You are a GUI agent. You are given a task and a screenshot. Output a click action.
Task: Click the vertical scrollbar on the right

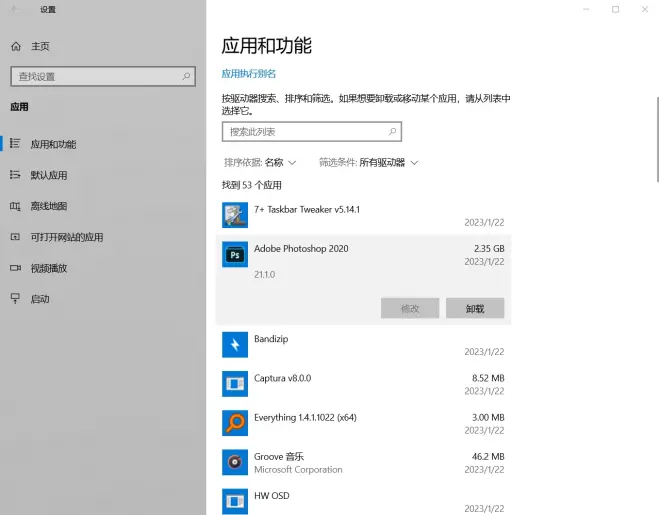(657, 139)
